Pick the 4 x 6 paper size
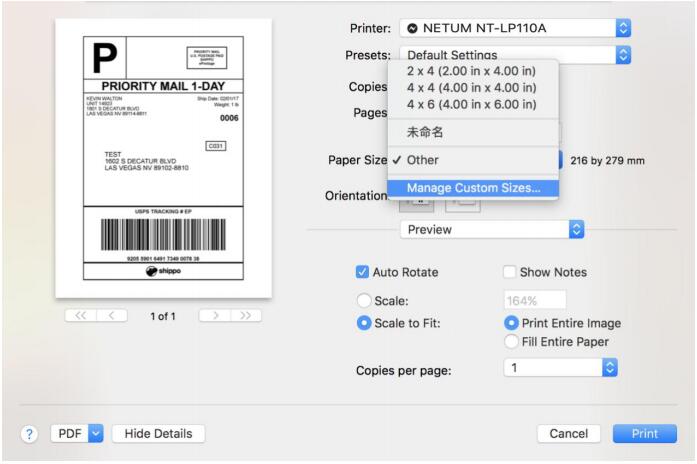The height and width of the screenshot is (464, 697). coord(470,104)
